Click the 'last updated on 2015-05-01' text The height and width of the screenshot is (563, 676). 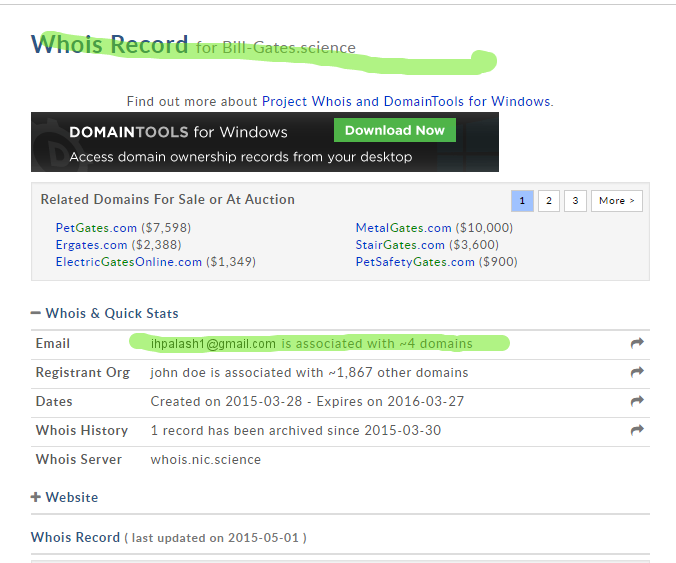click(x=215, y=538)
